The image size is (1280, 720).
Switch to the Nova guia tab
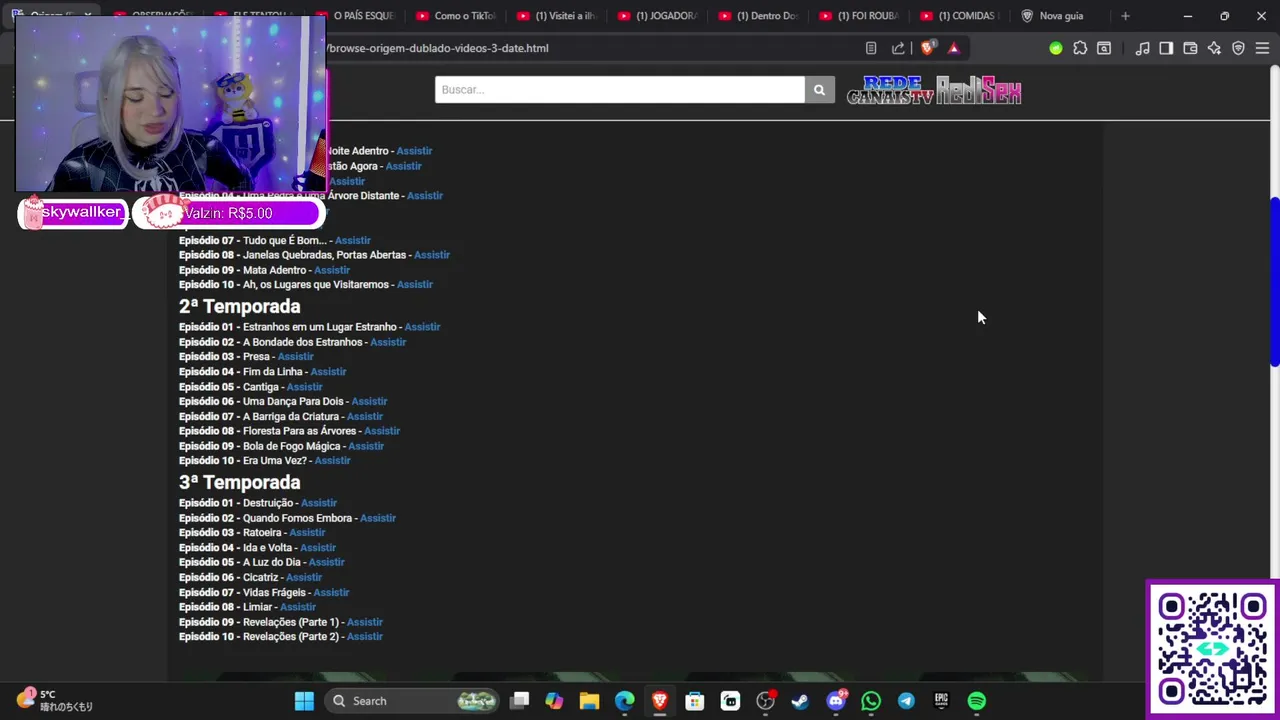tap(1060, 16)
